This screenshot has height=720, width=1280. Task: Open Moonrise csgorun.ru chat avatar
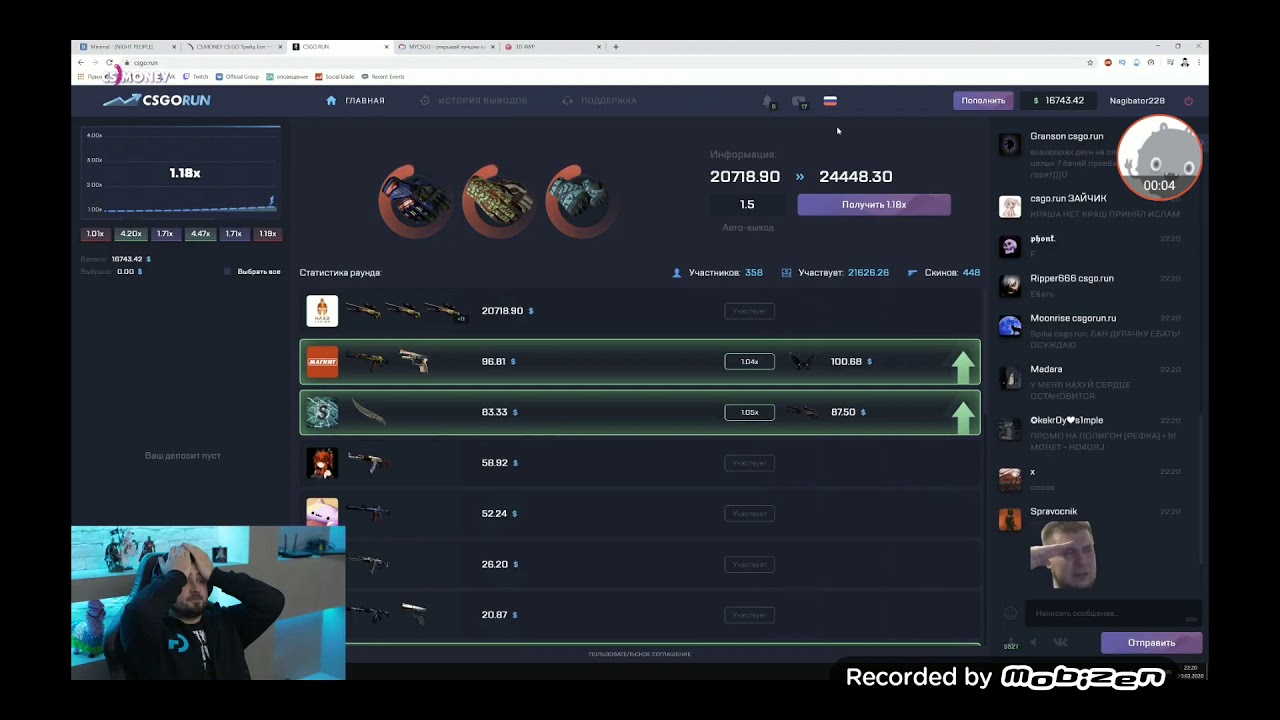(x=1010, y=327)
